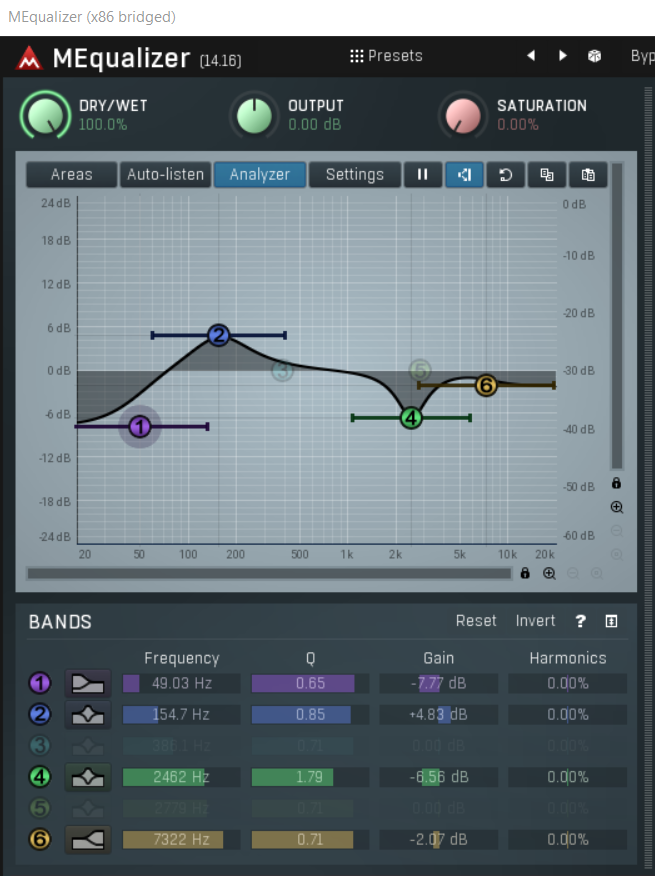Open band 5 filter type selector
Viewport: 655px width, 876px height.
pyautogui.click(x=88, y=808)
